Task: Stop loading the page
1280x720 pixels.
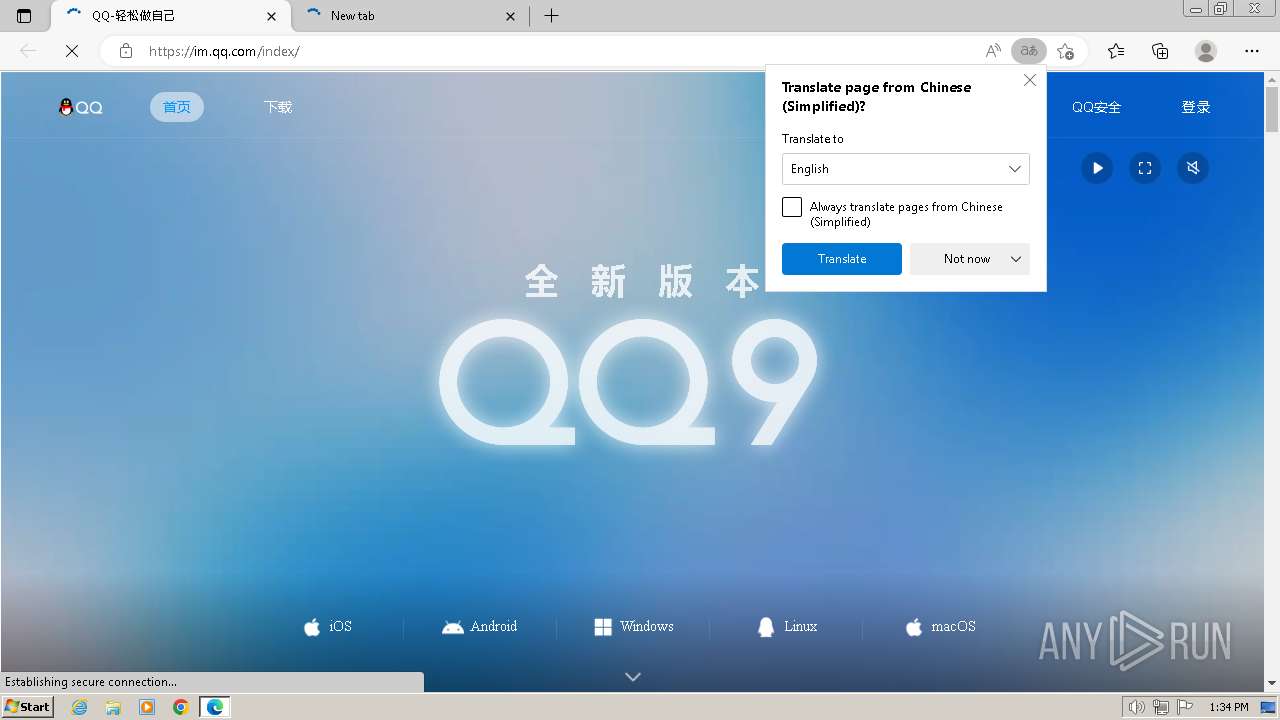Action: (72, 51)
